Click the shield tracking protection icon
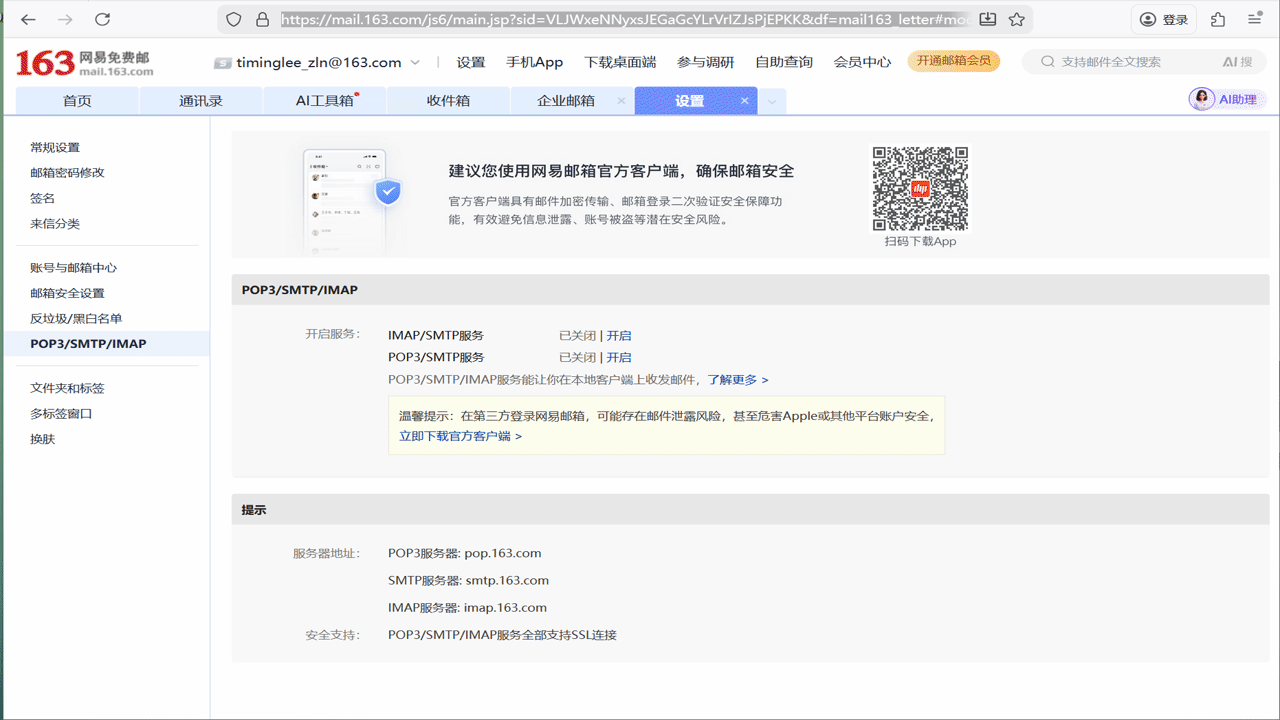 234,19
